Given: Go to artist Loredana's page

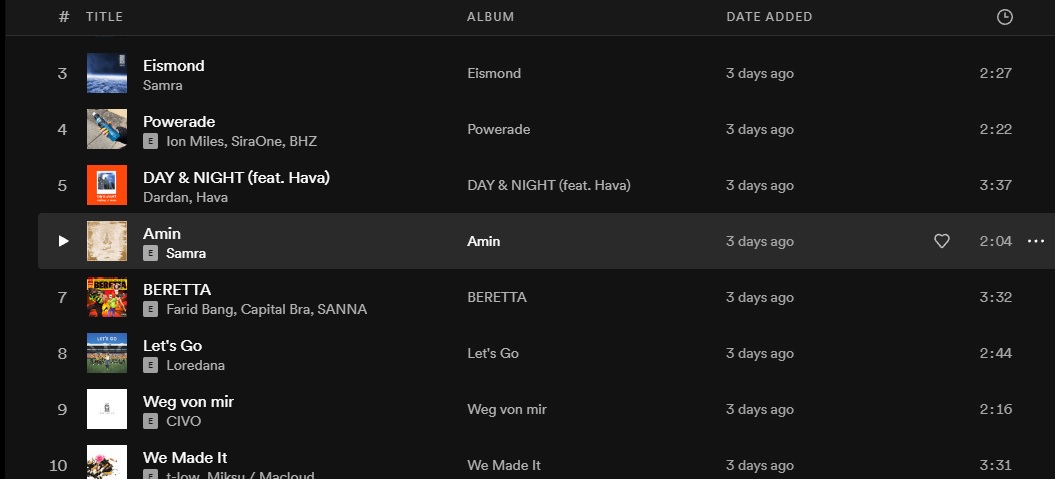Looking at the screenshot, I should point(195,366).
